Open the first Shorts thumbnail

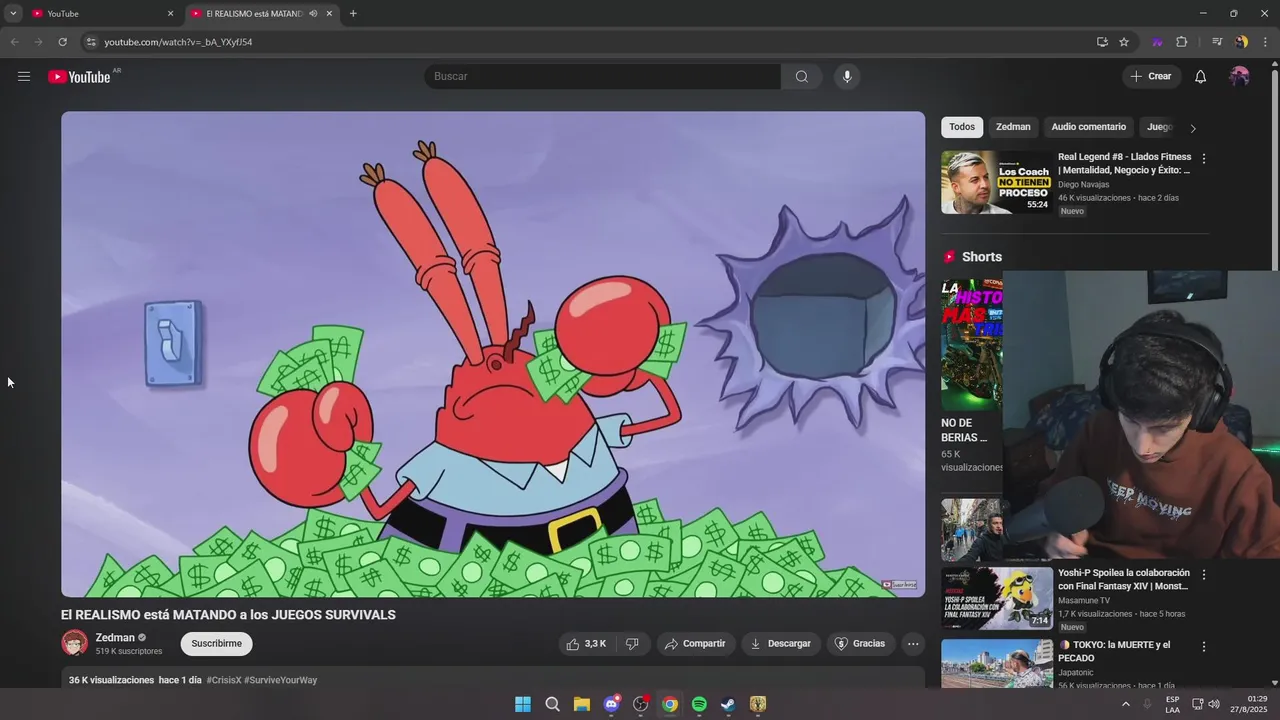tap(972, 344)
